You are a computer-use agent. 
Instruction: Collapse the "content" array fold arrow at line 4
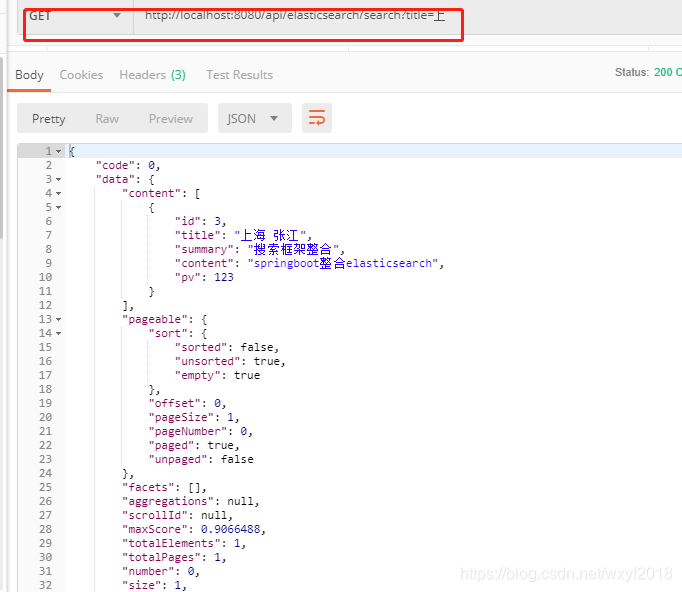pyautogui.click(x=58, y=193)
